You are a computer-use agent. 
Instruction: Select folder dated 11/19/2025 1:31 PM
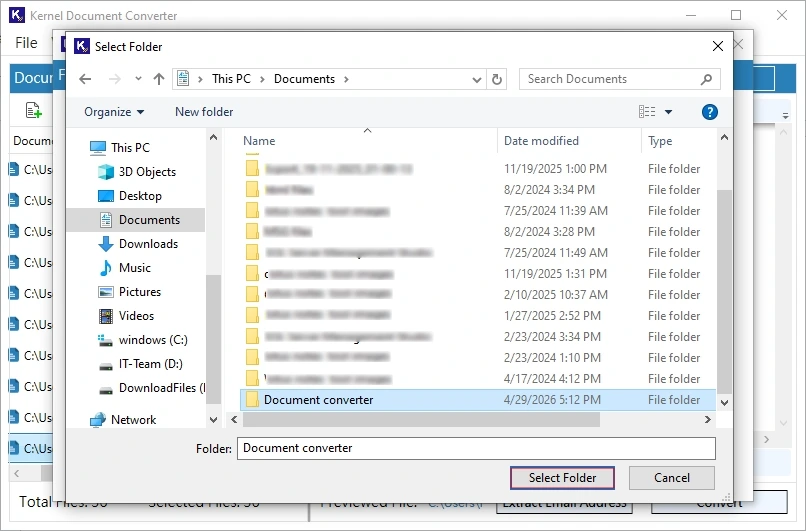tap(478, 274)
